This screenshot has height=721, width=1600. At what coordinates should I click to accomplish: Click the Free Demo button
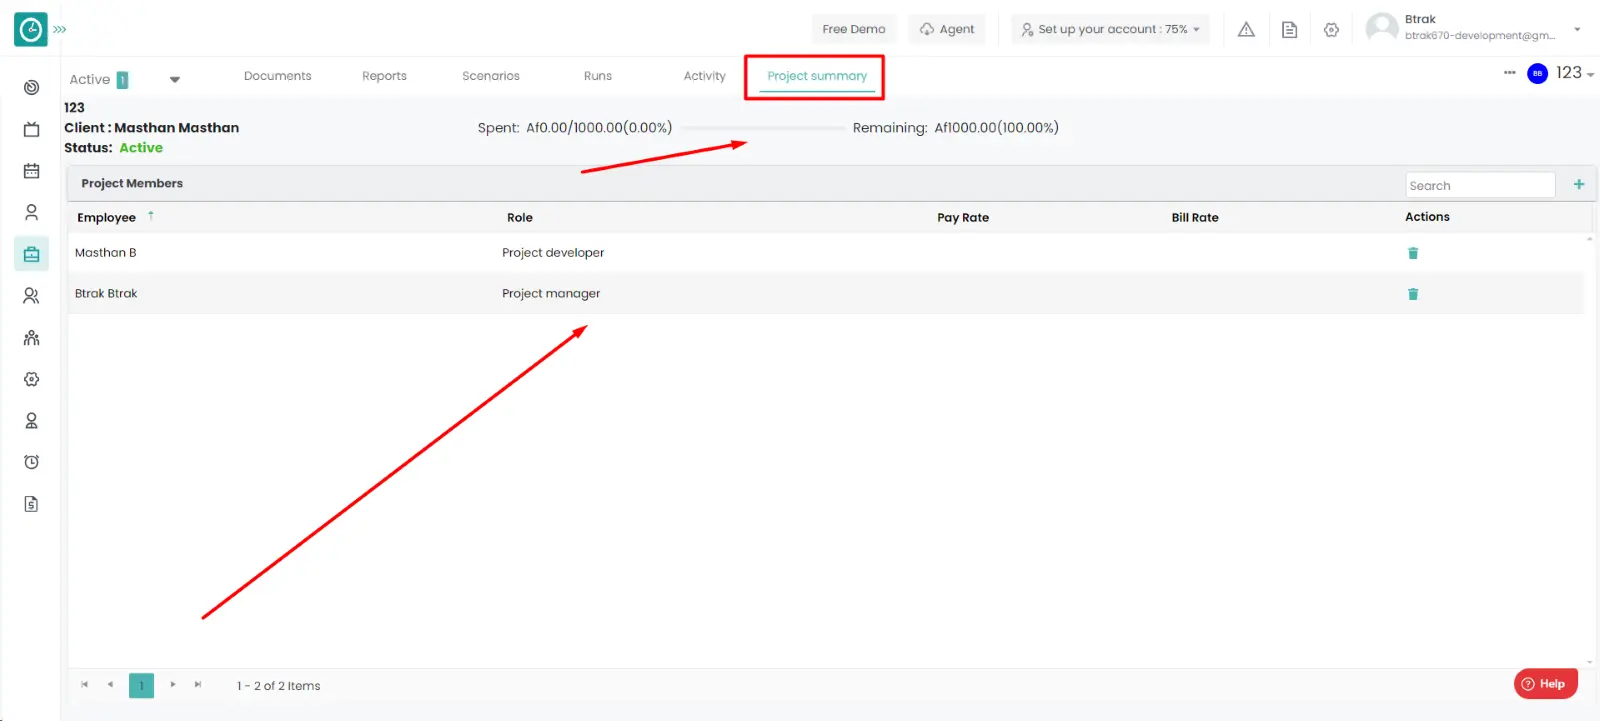coord(853,30)
